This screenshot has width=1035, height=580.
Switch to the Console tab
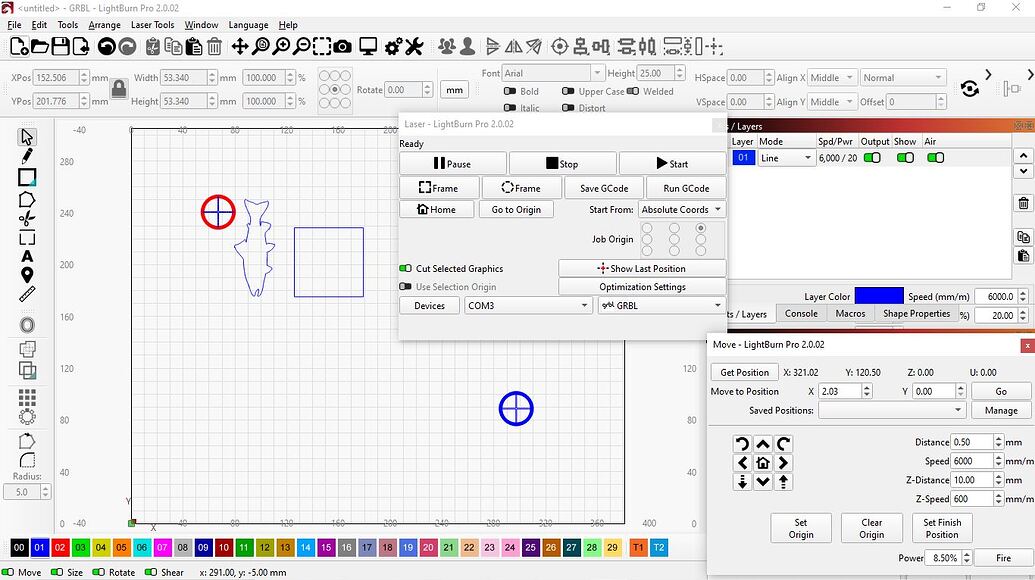coord(801,313)
